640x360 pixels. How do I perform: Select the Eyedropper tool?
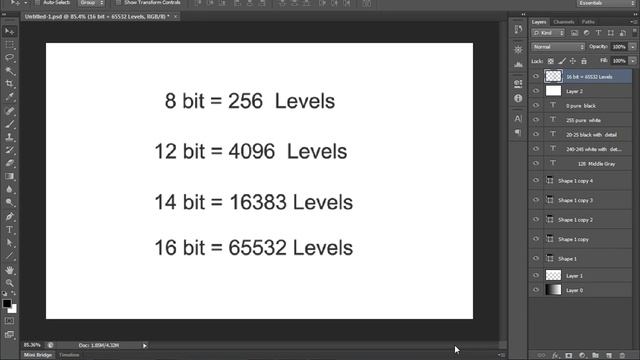click(9, 97)
